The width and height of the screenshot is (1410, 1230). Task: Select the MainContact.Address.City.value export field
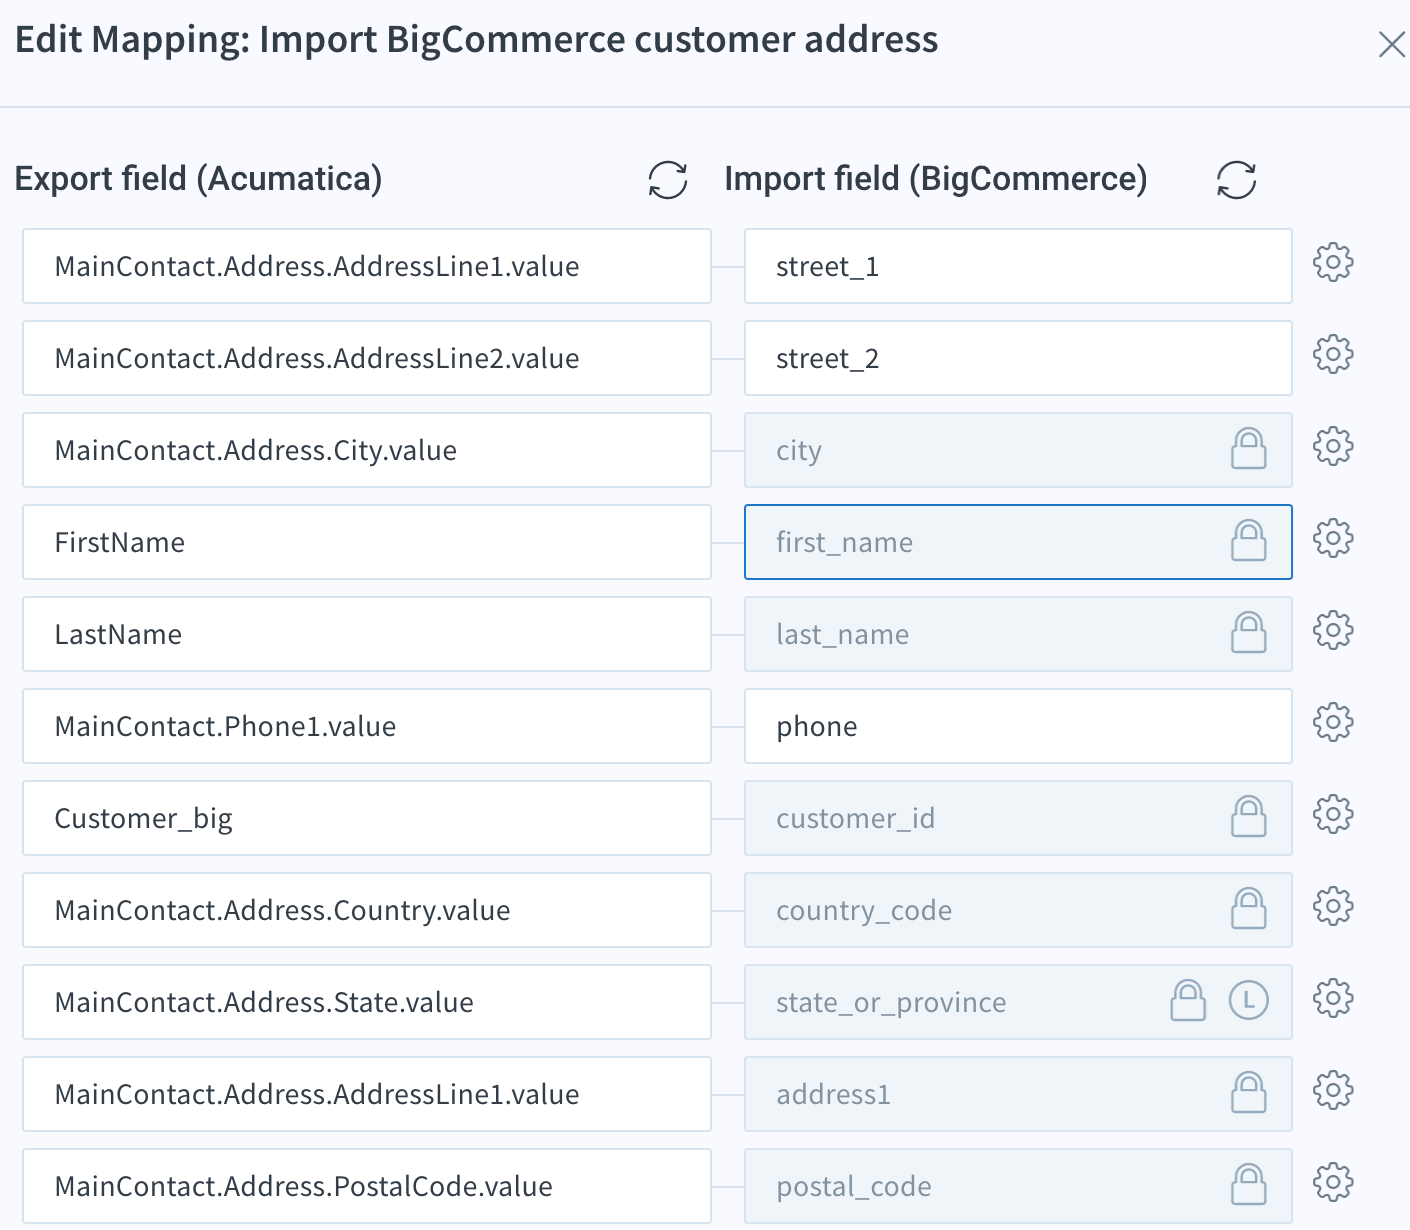(367, 450)
